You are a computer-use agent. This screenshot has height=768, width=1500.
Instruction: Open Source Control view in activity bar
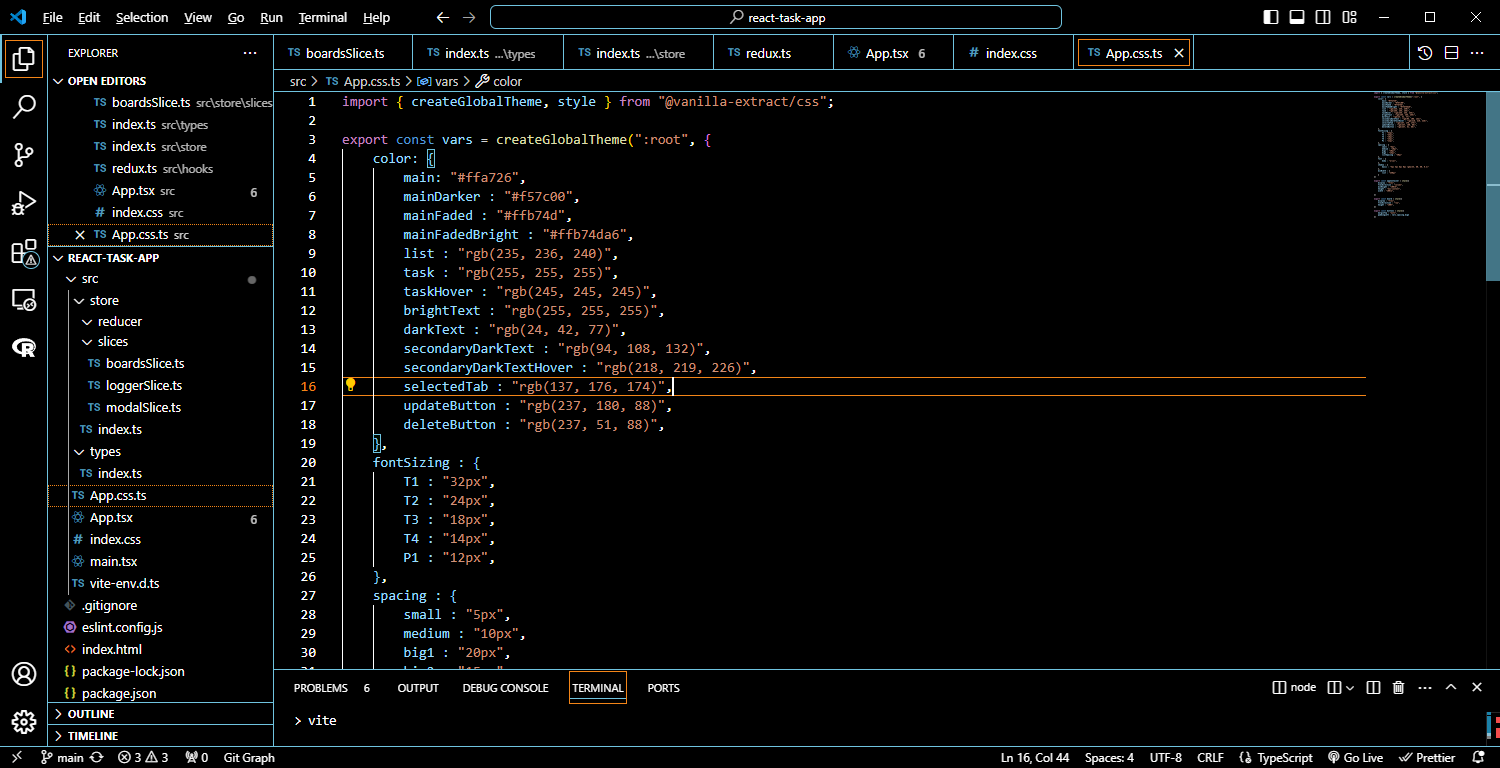tap(24, 155)
